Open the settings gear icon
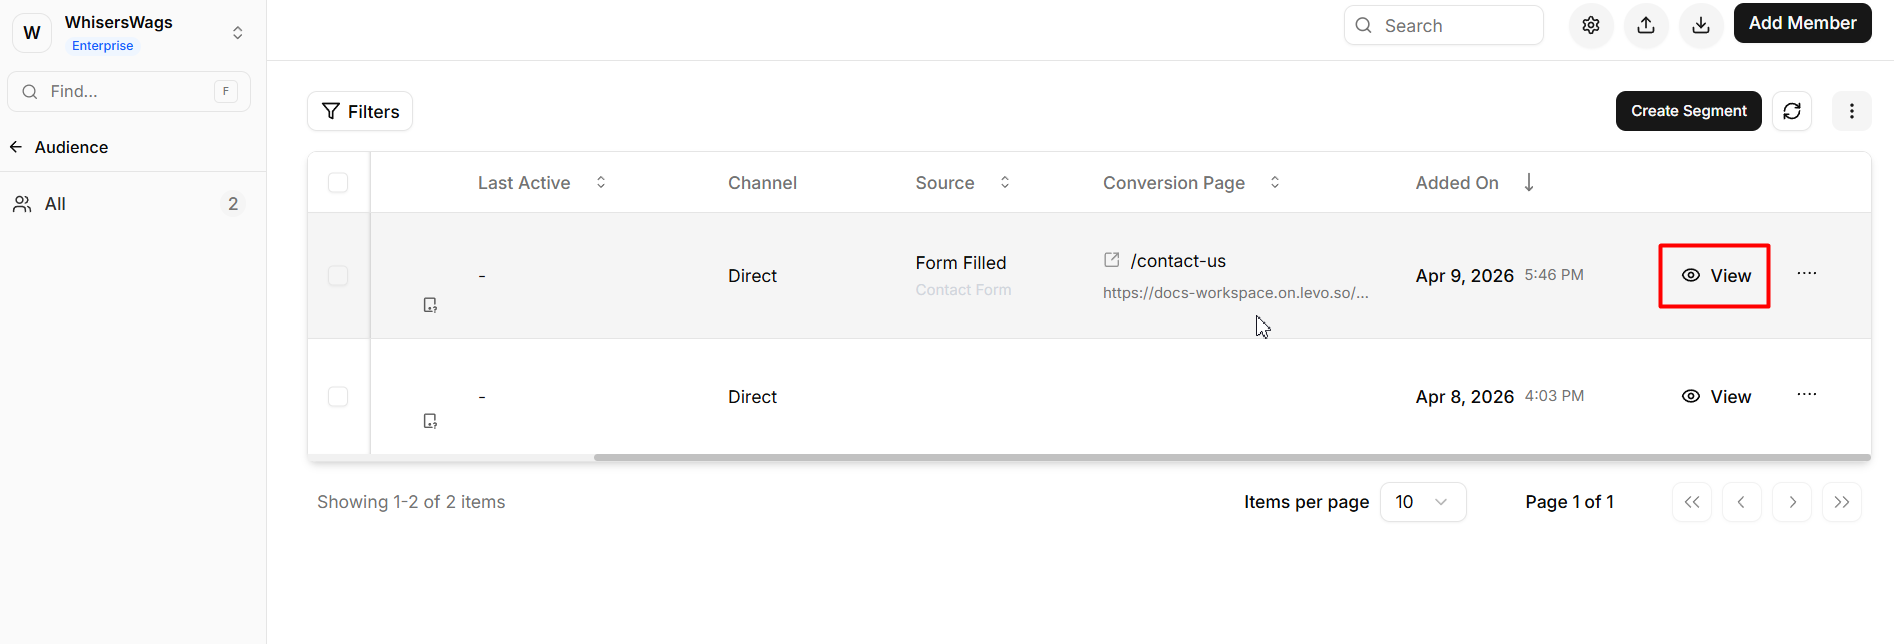Image resolution: width=1894 pixels, height=644 pixels. coord(1590,26)
